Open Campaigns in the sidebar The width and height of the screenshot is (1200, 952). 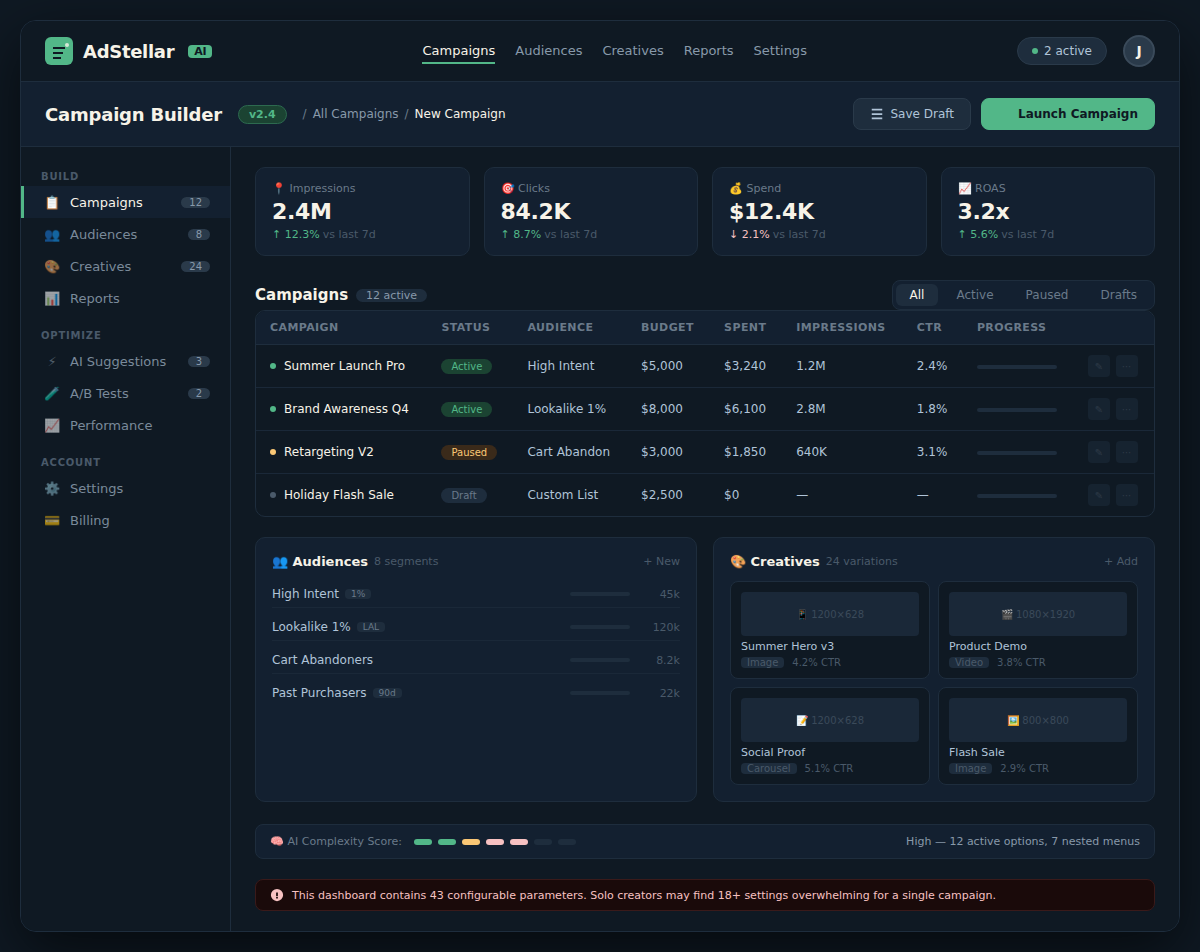tap(126, 202)
